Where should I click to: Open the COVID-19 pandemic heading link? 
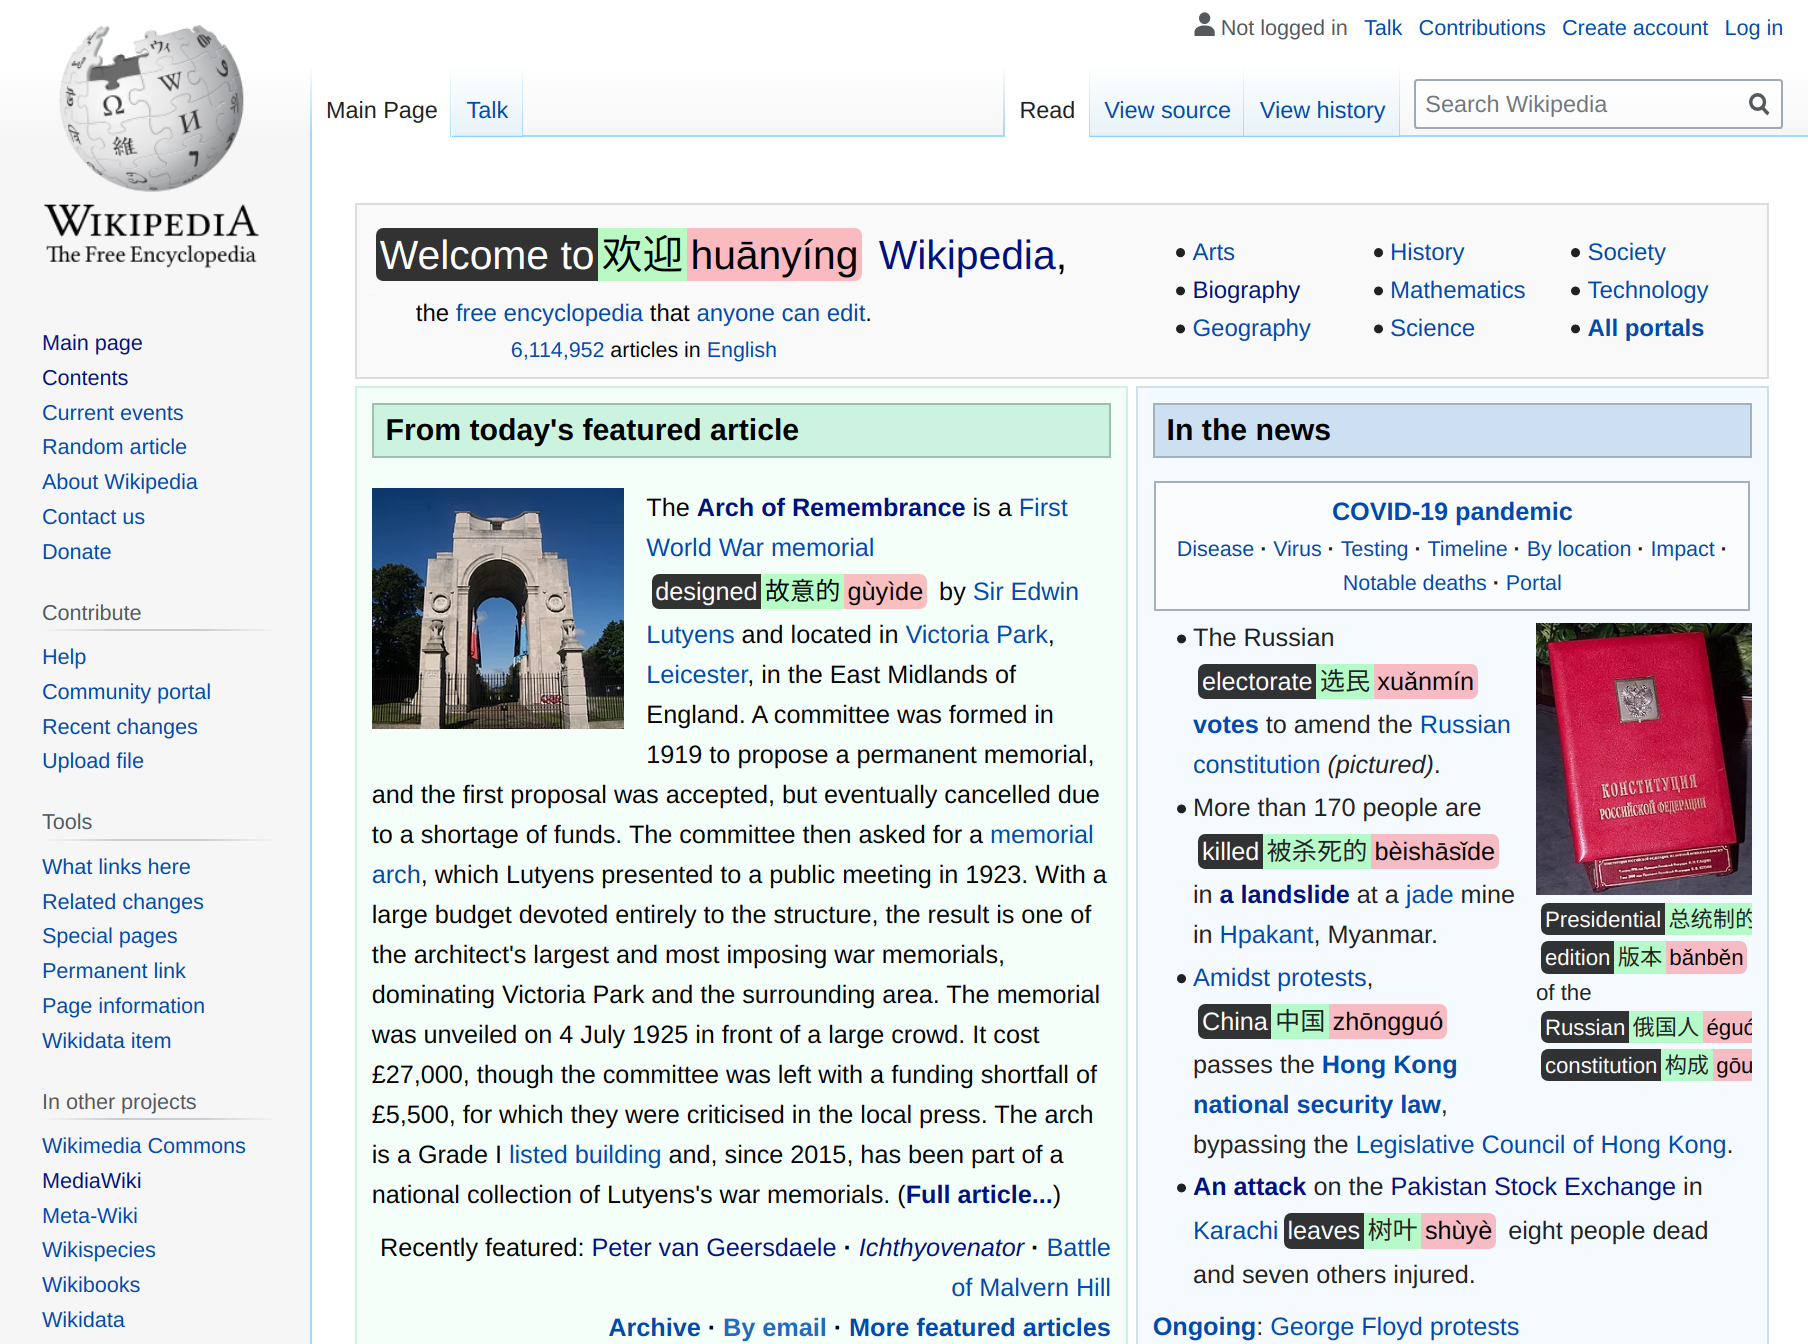point(1452,512)
